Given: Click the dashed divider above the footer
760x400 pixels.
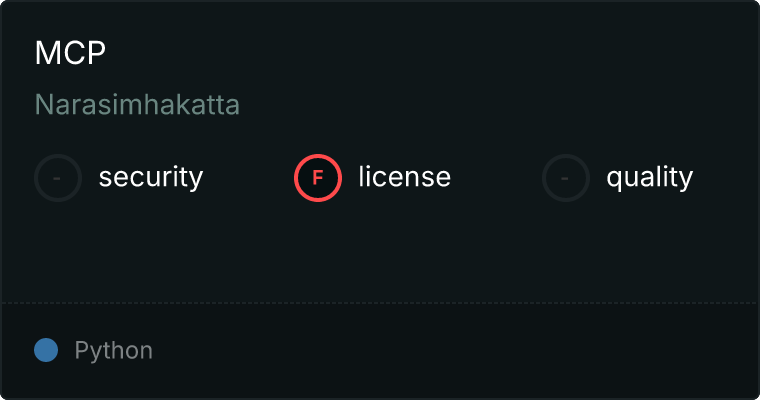Looking at the screenshot, I should 380,302.
